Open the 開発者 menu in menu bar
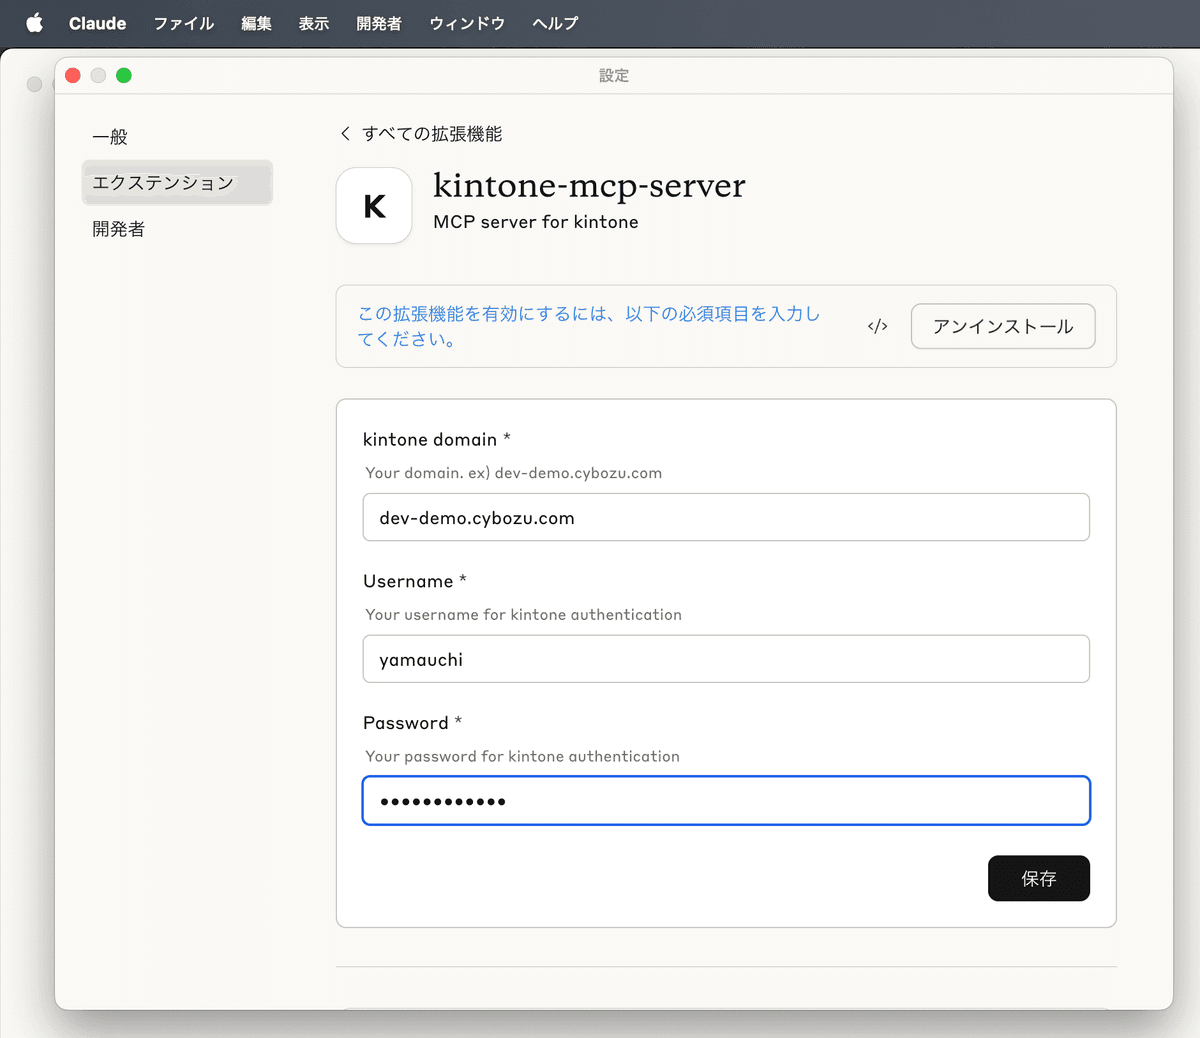The width and height of the screenshot is (1200, 1038). click(379, 23)
